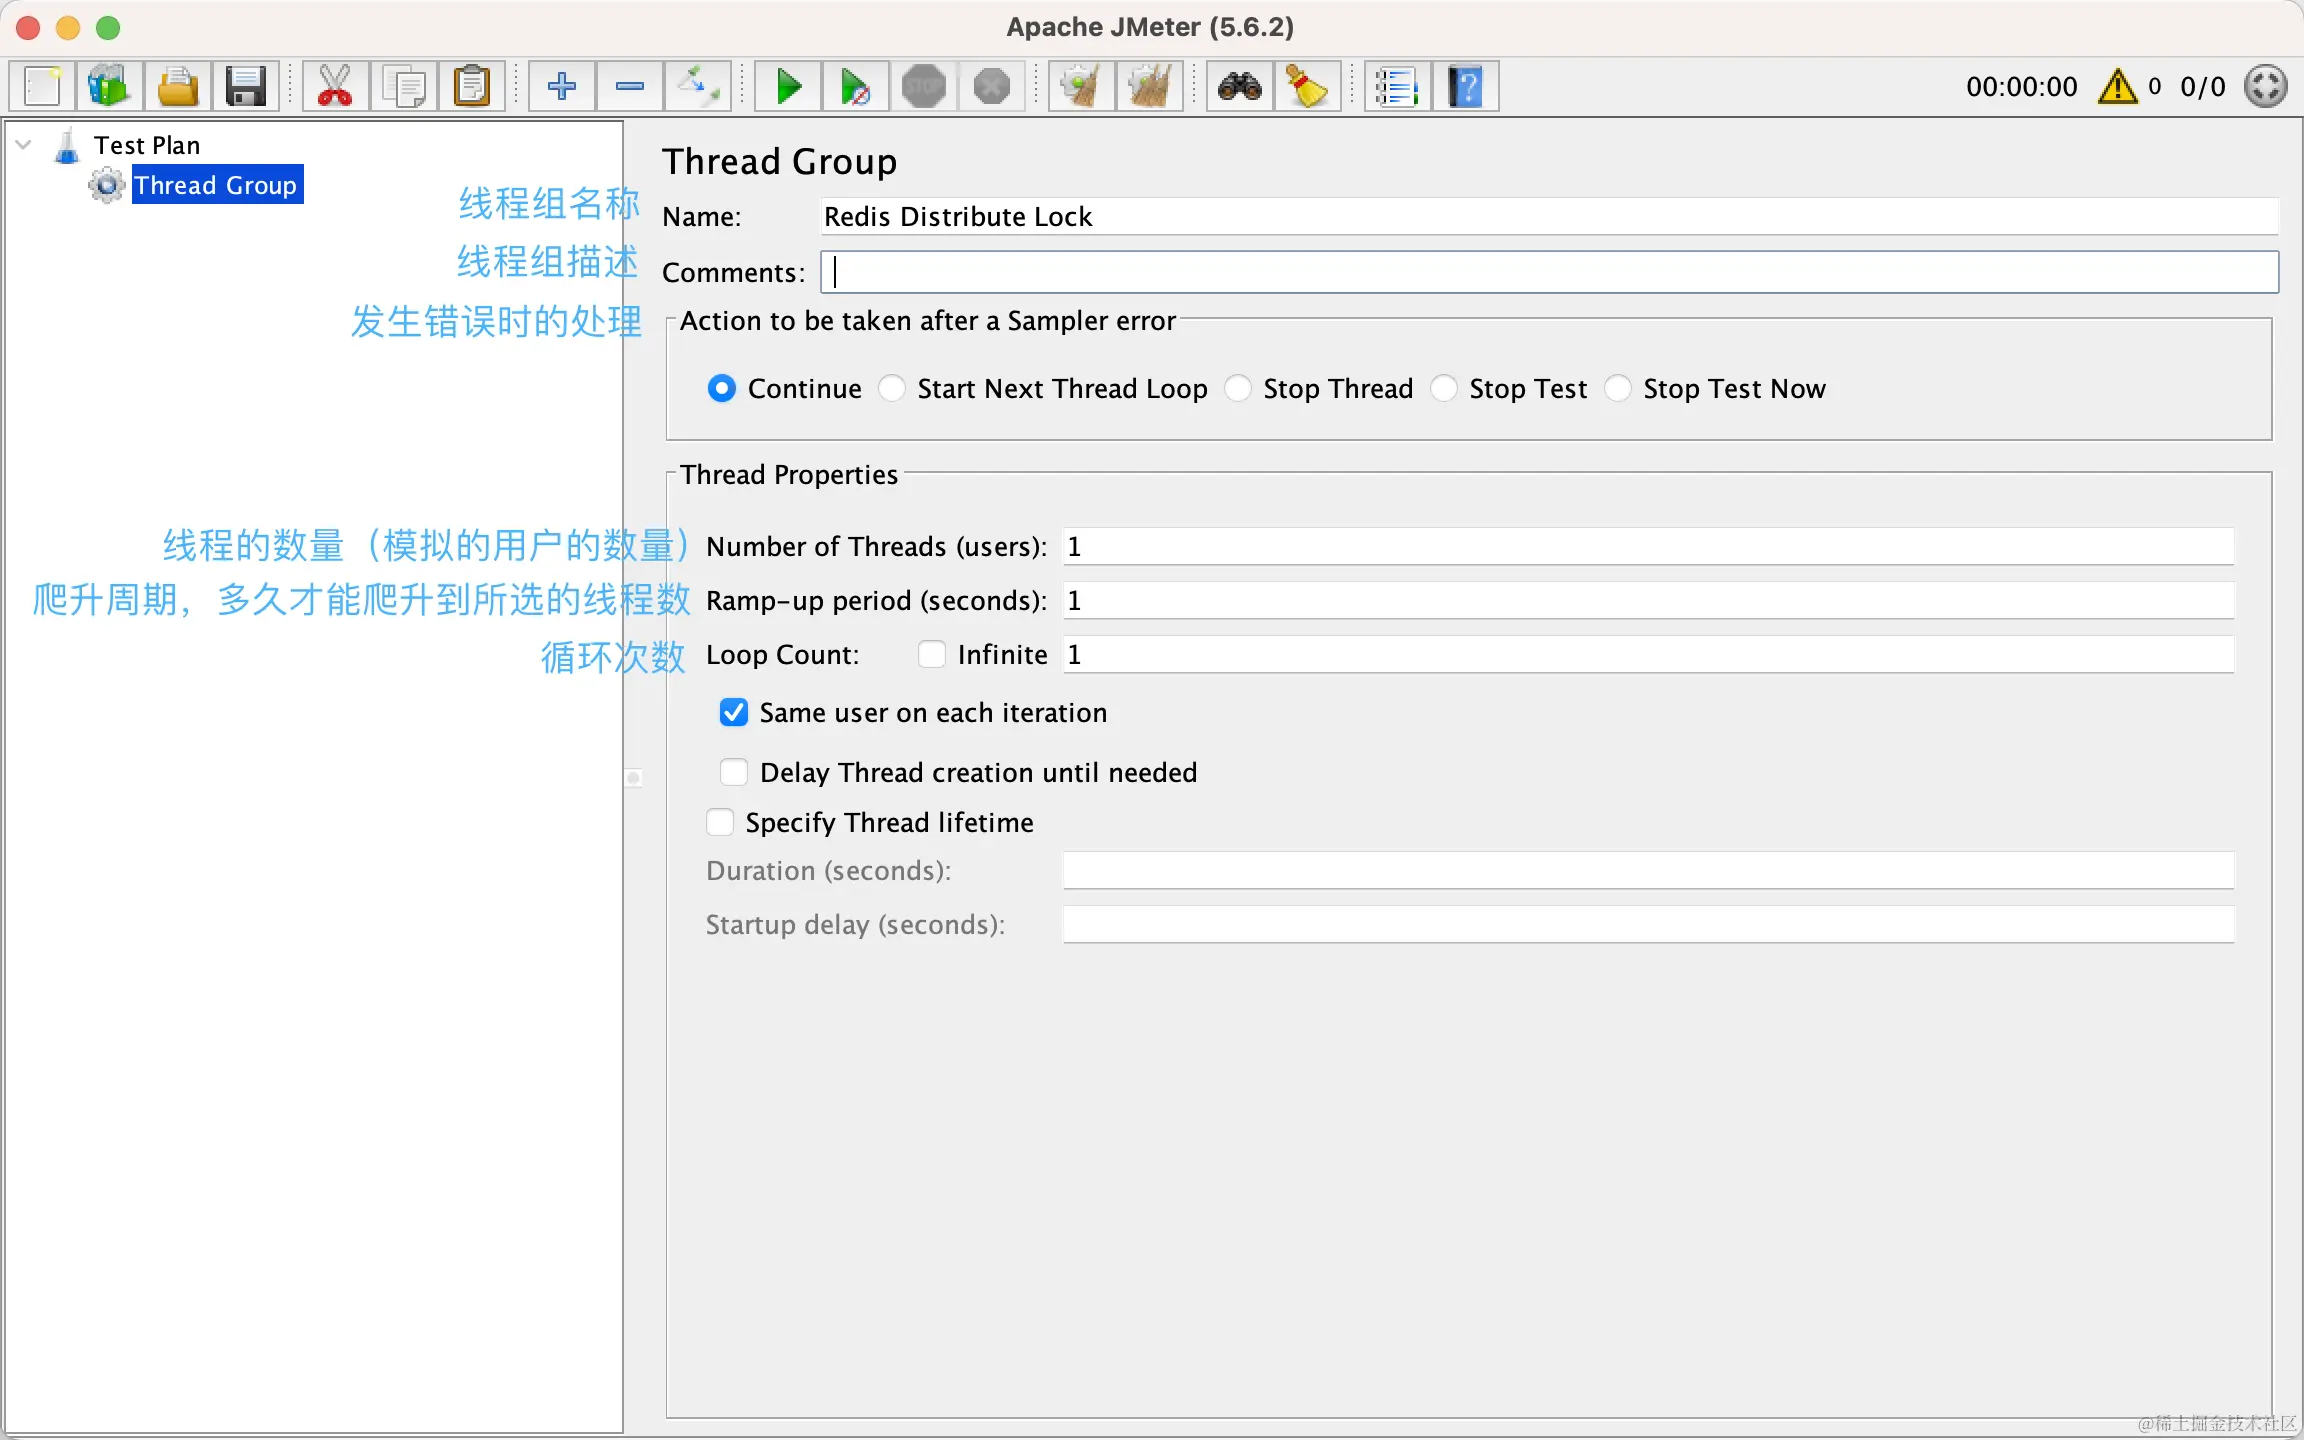Enable the Infinite loop checkbox
The height and width of the screenshot is (1440, 2304).
click(x=932, y=654)
